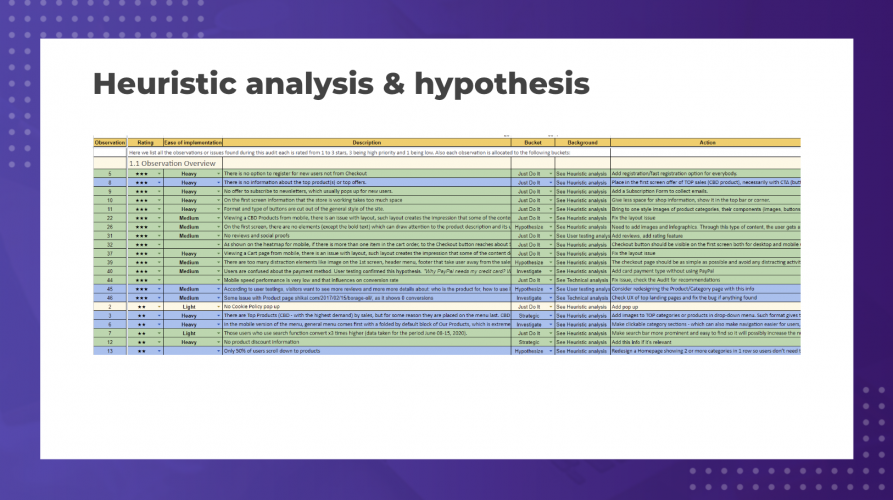The width and height of the screenshot is (893, 500).
Task: Select cell 'Users are confused about the payment method'
Action: pyautogui.click(x=367, y=272)
